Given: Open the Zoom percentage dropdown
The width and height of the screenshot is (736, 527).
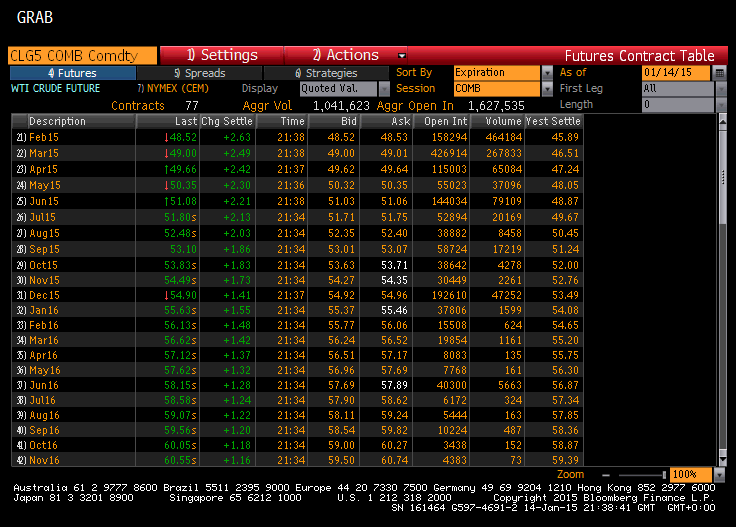Looking at the screenshot, I should [719, 475].
